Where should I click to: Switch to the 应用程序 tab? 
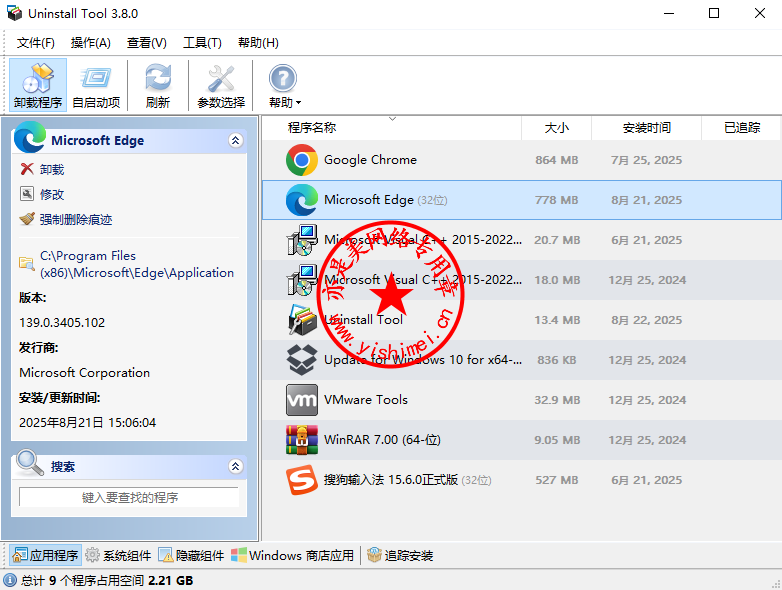(x=45, y=555)
